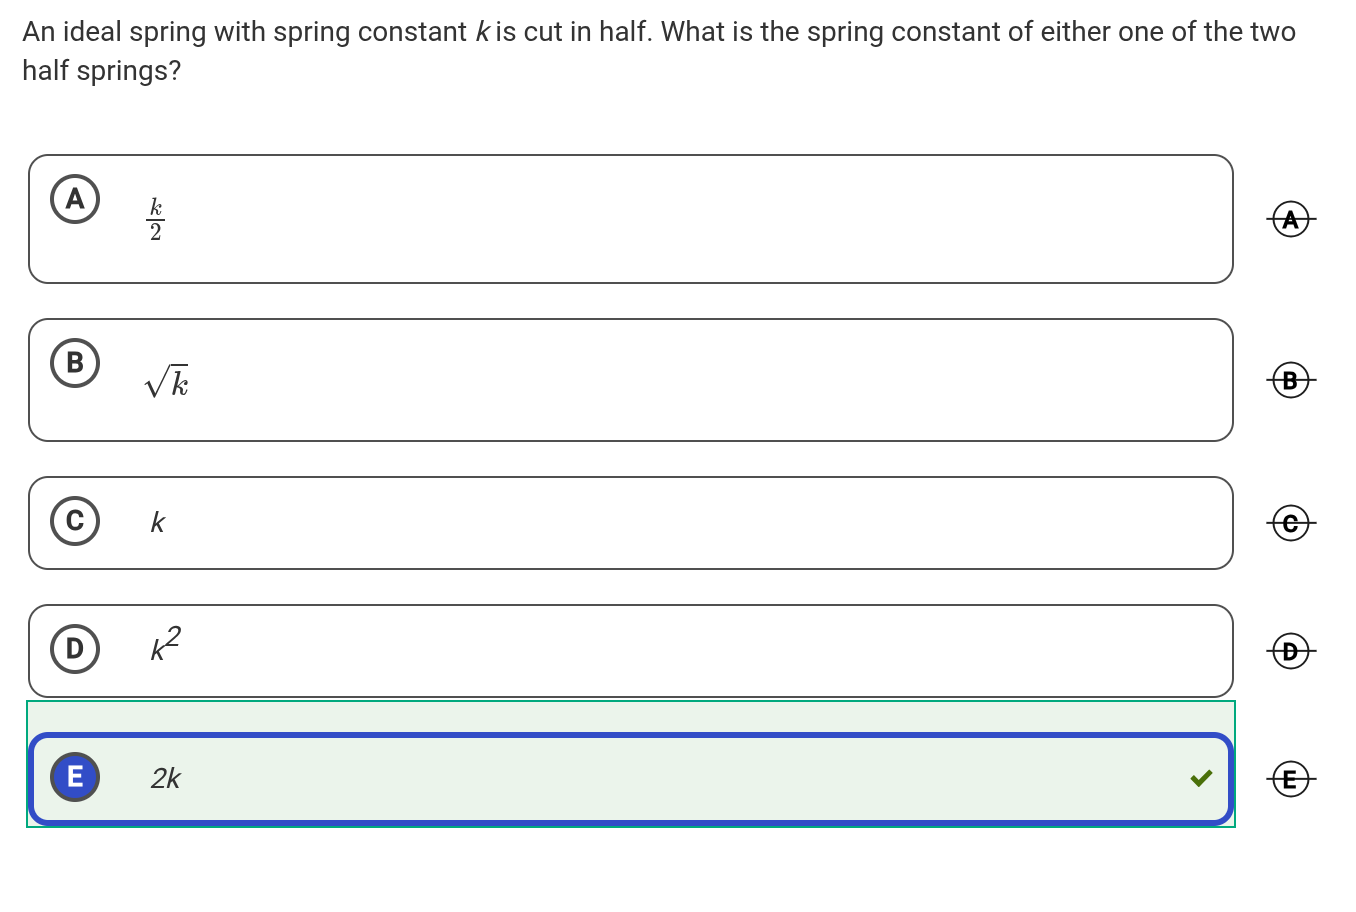Click the square root of k expression
Screen dimensions: 1356x912
tap(167, 381)
